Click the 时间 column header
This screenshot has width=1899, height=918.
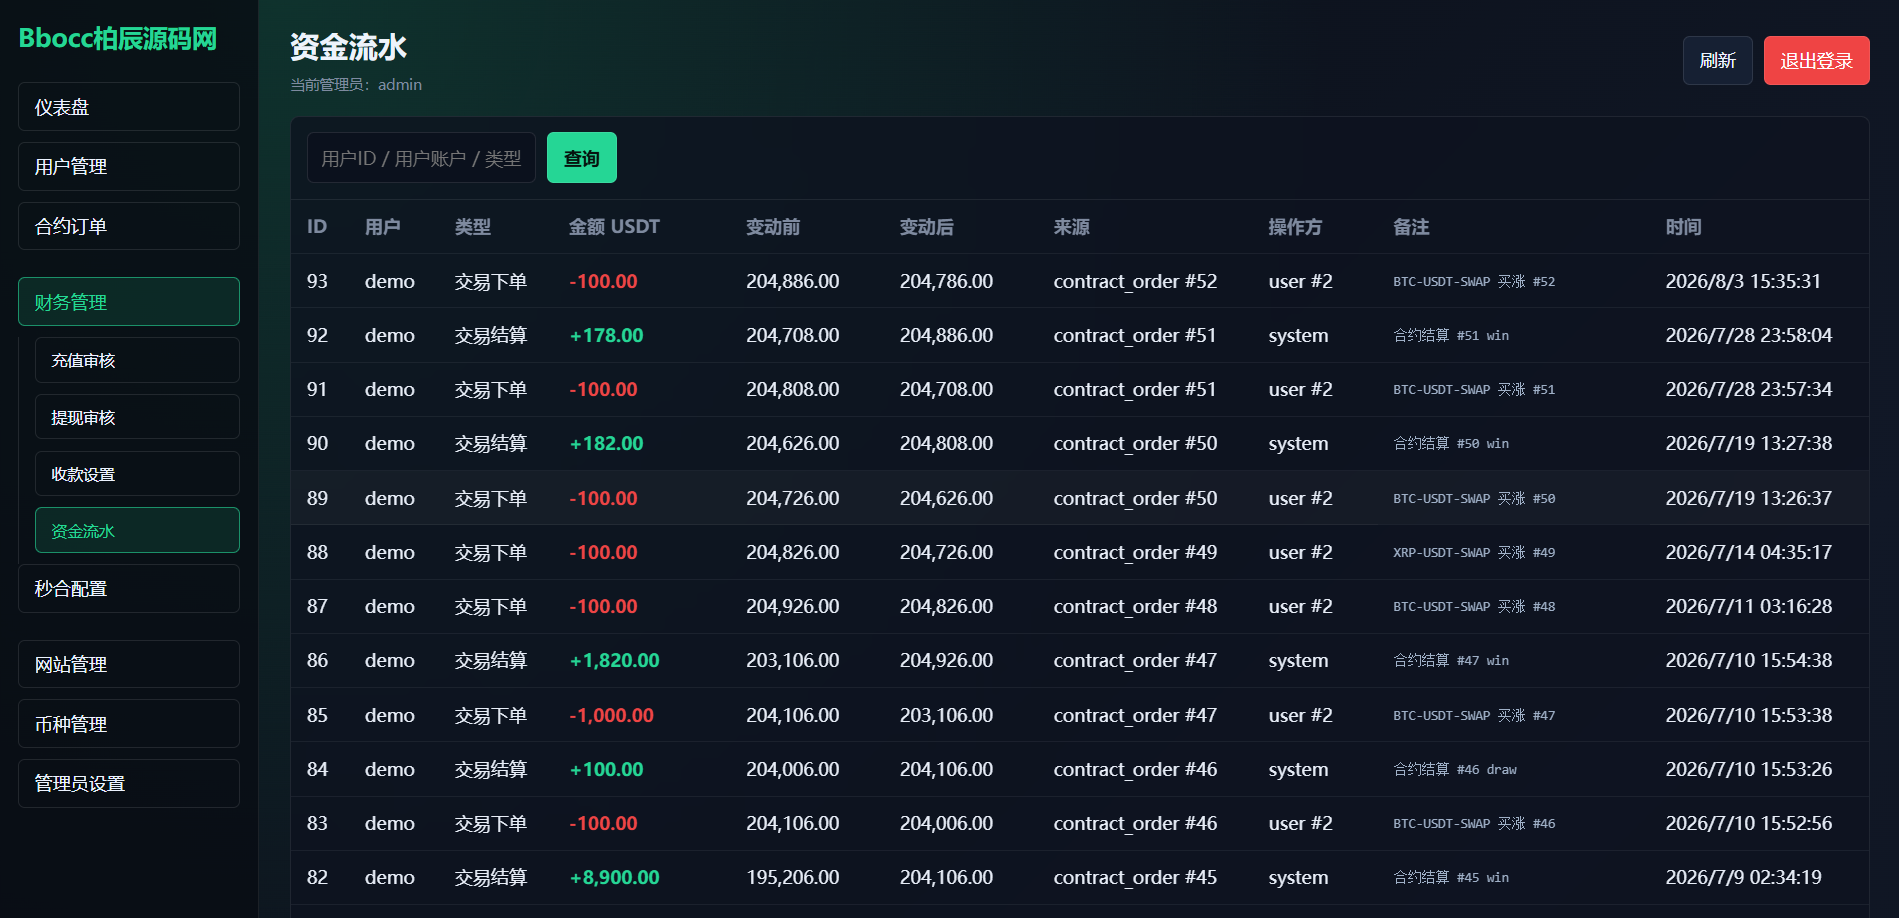click(x=1683, y=227)
